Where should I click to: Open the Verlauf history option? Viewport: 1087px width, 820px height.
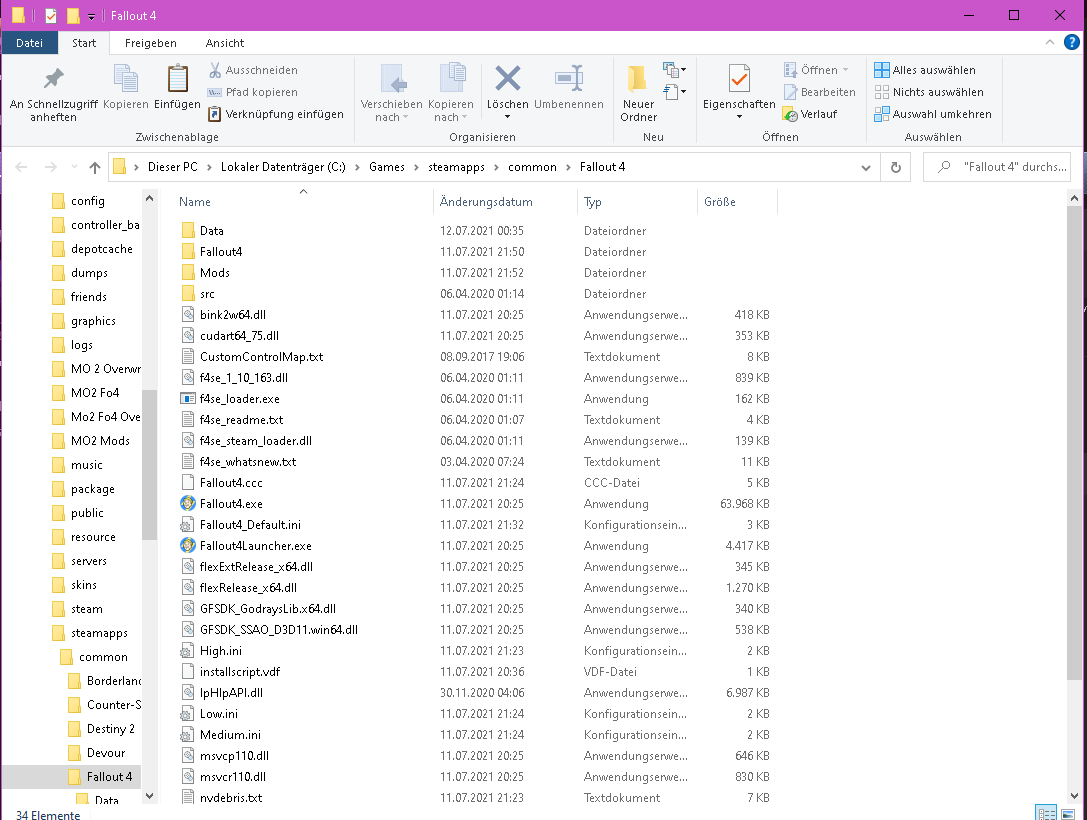pyautogui.click(x=810, y=114)
